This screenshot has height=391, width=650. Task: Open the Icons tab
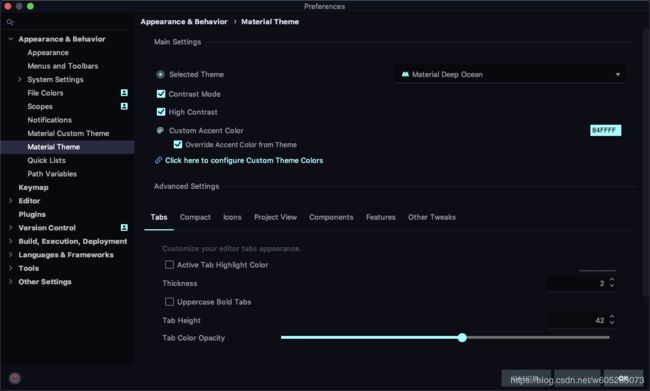(x=232, y=217)
